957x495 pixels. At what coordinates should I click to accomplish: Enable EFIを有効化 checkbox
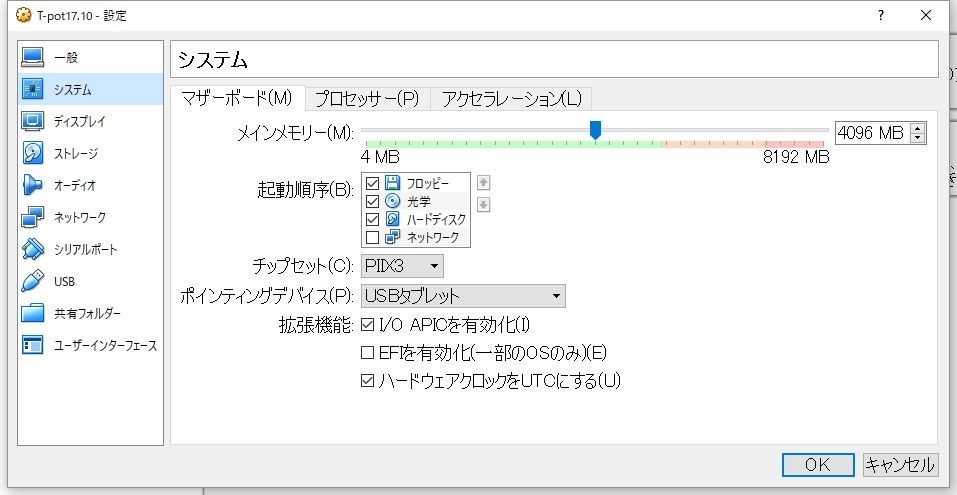(x=367, y=352)
